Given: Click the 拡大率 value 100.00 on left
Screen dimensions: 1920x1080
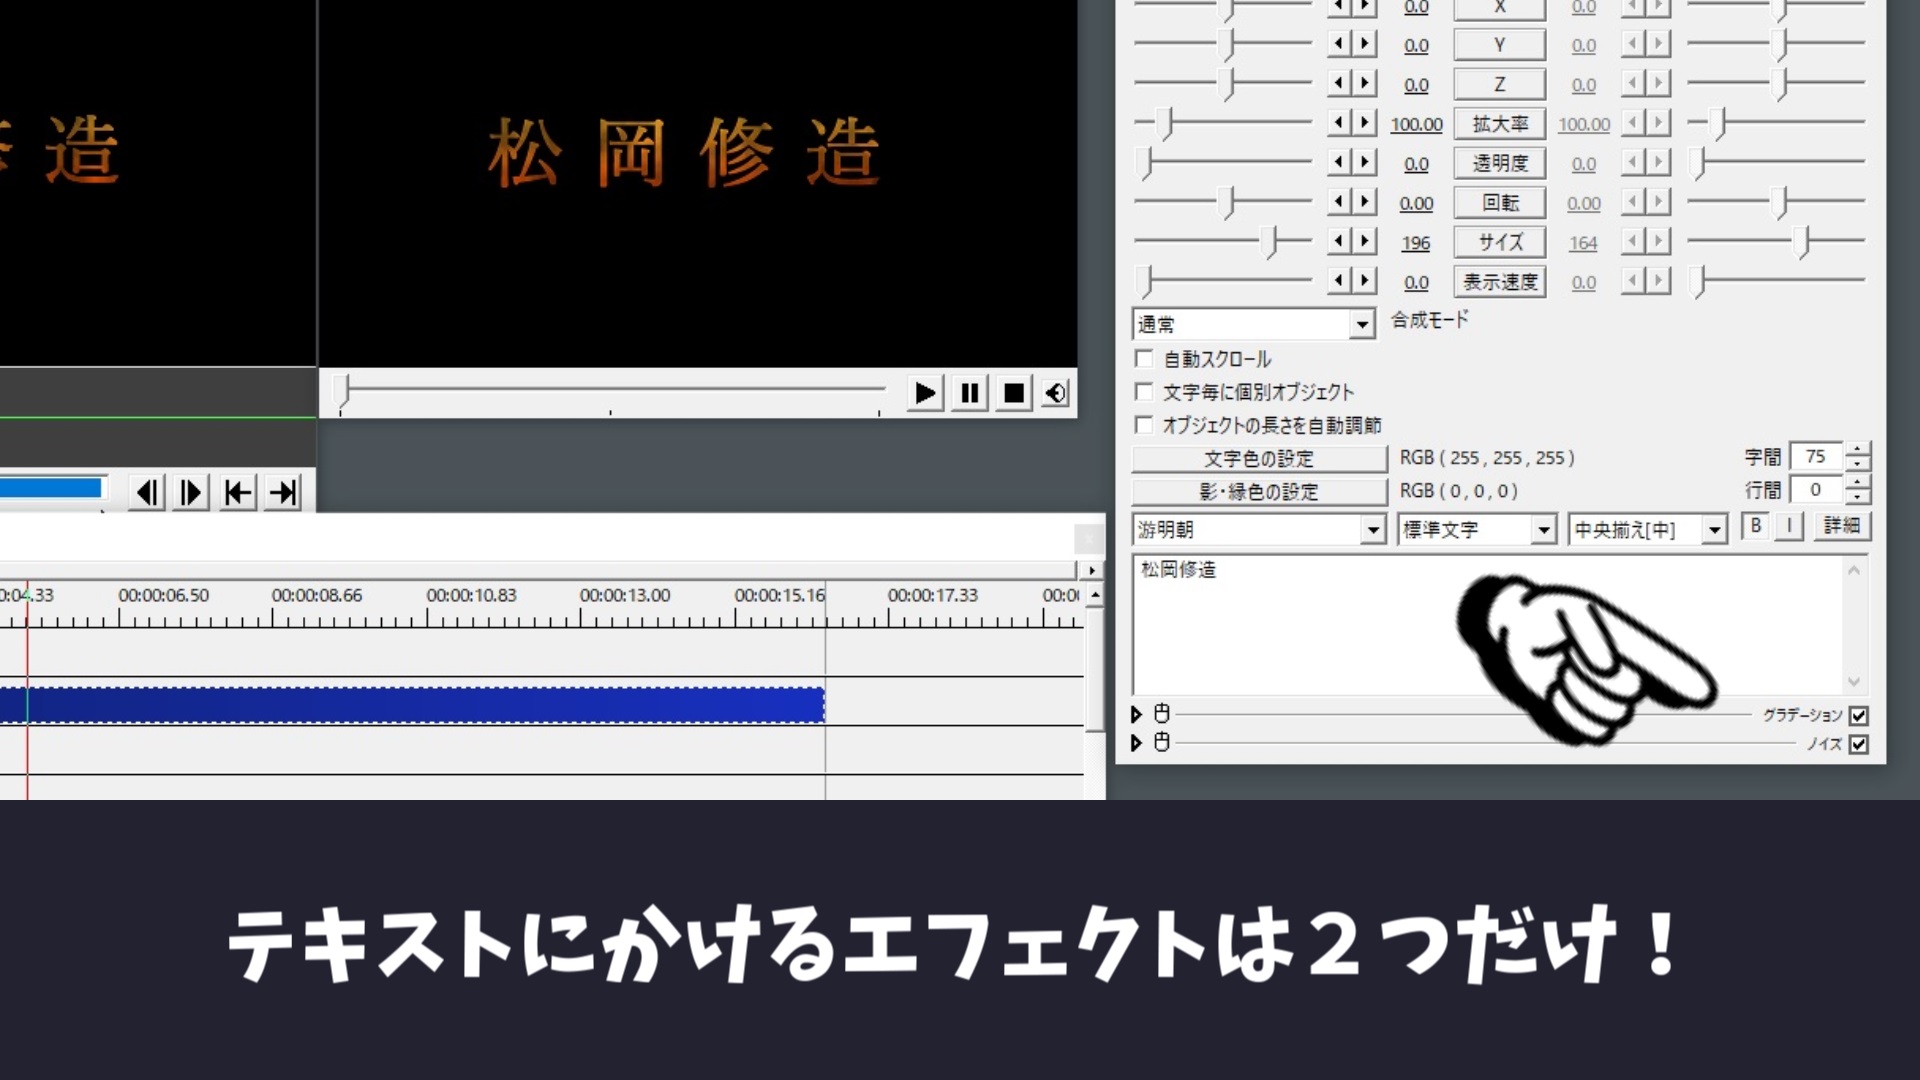Looking at the screenshot, I should click(x=1416, y=125).
